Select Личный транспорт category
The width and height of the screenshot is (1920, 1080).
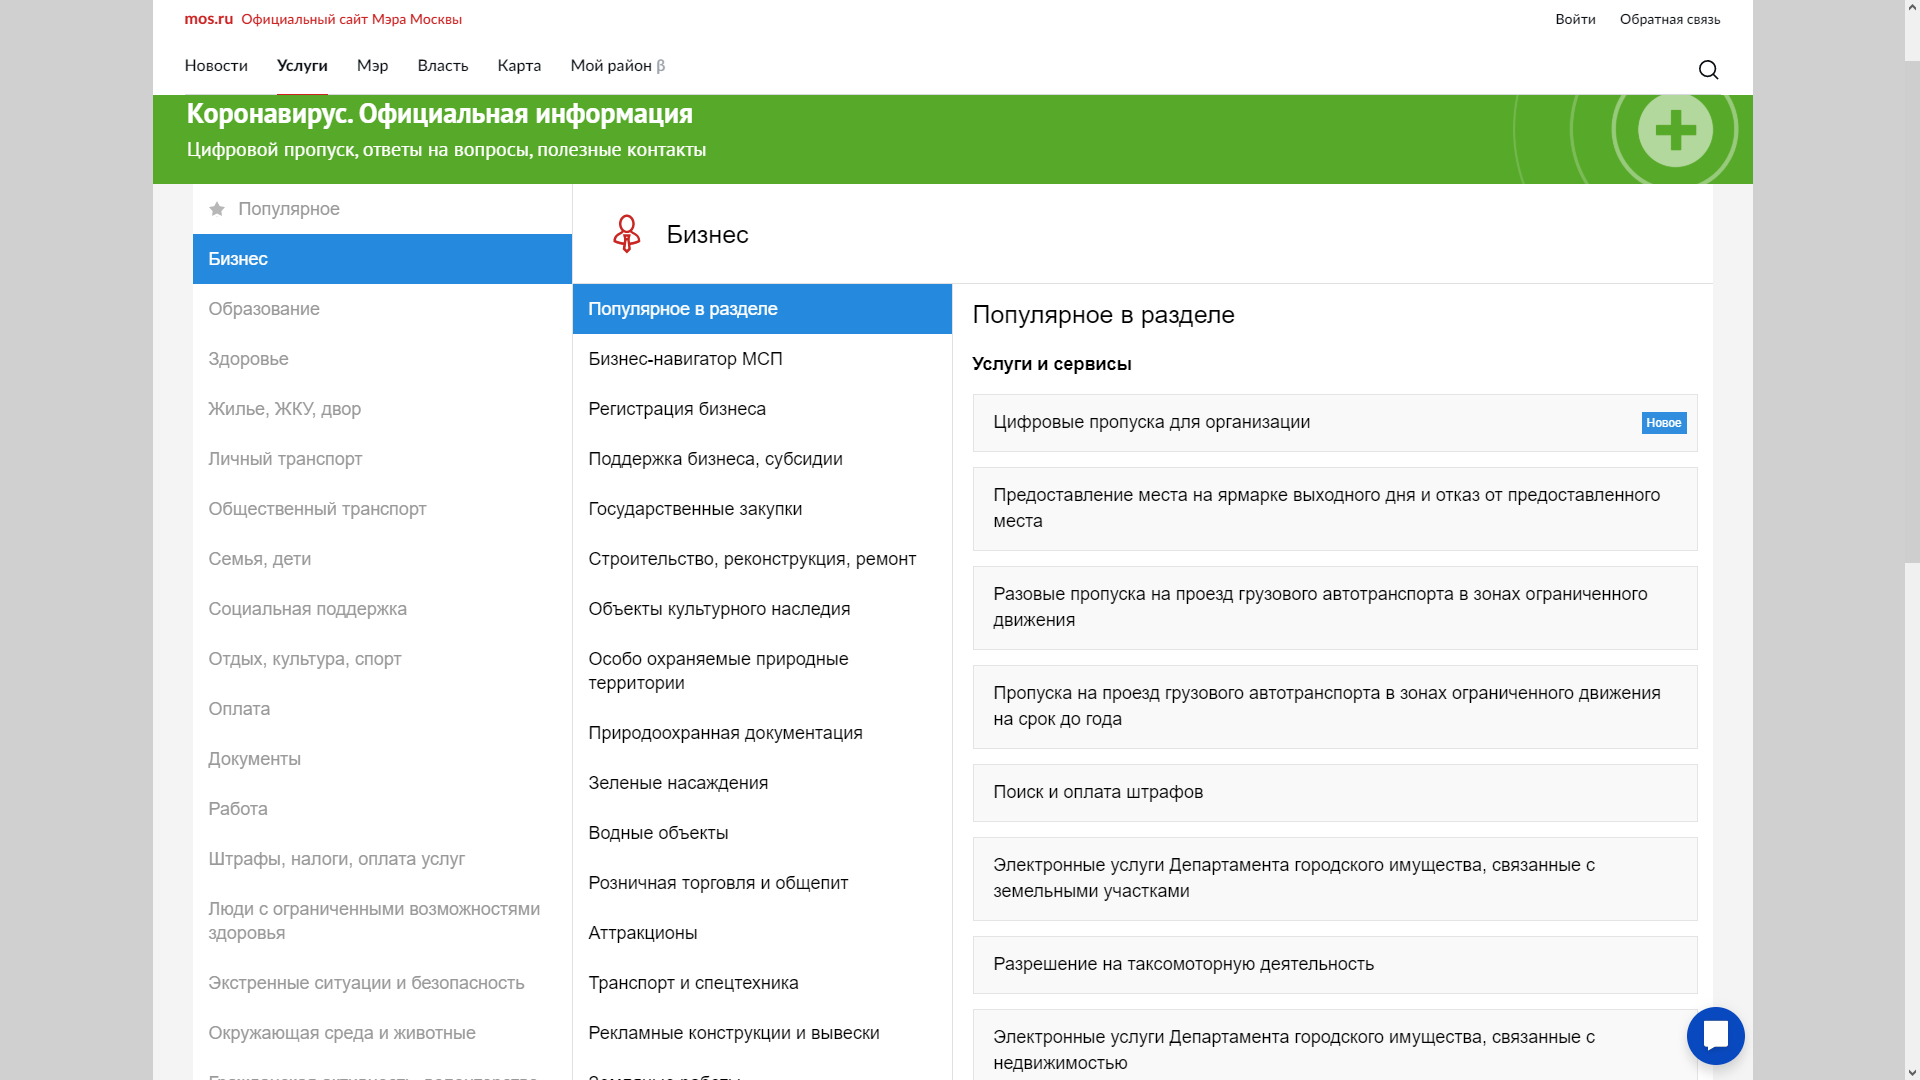(382, 459)
